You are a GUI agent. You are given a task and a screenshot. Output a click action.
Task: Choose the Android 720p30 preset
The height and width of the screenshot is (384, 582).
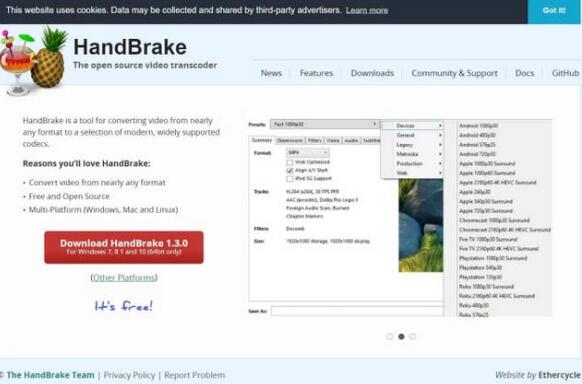coord(477,154)
